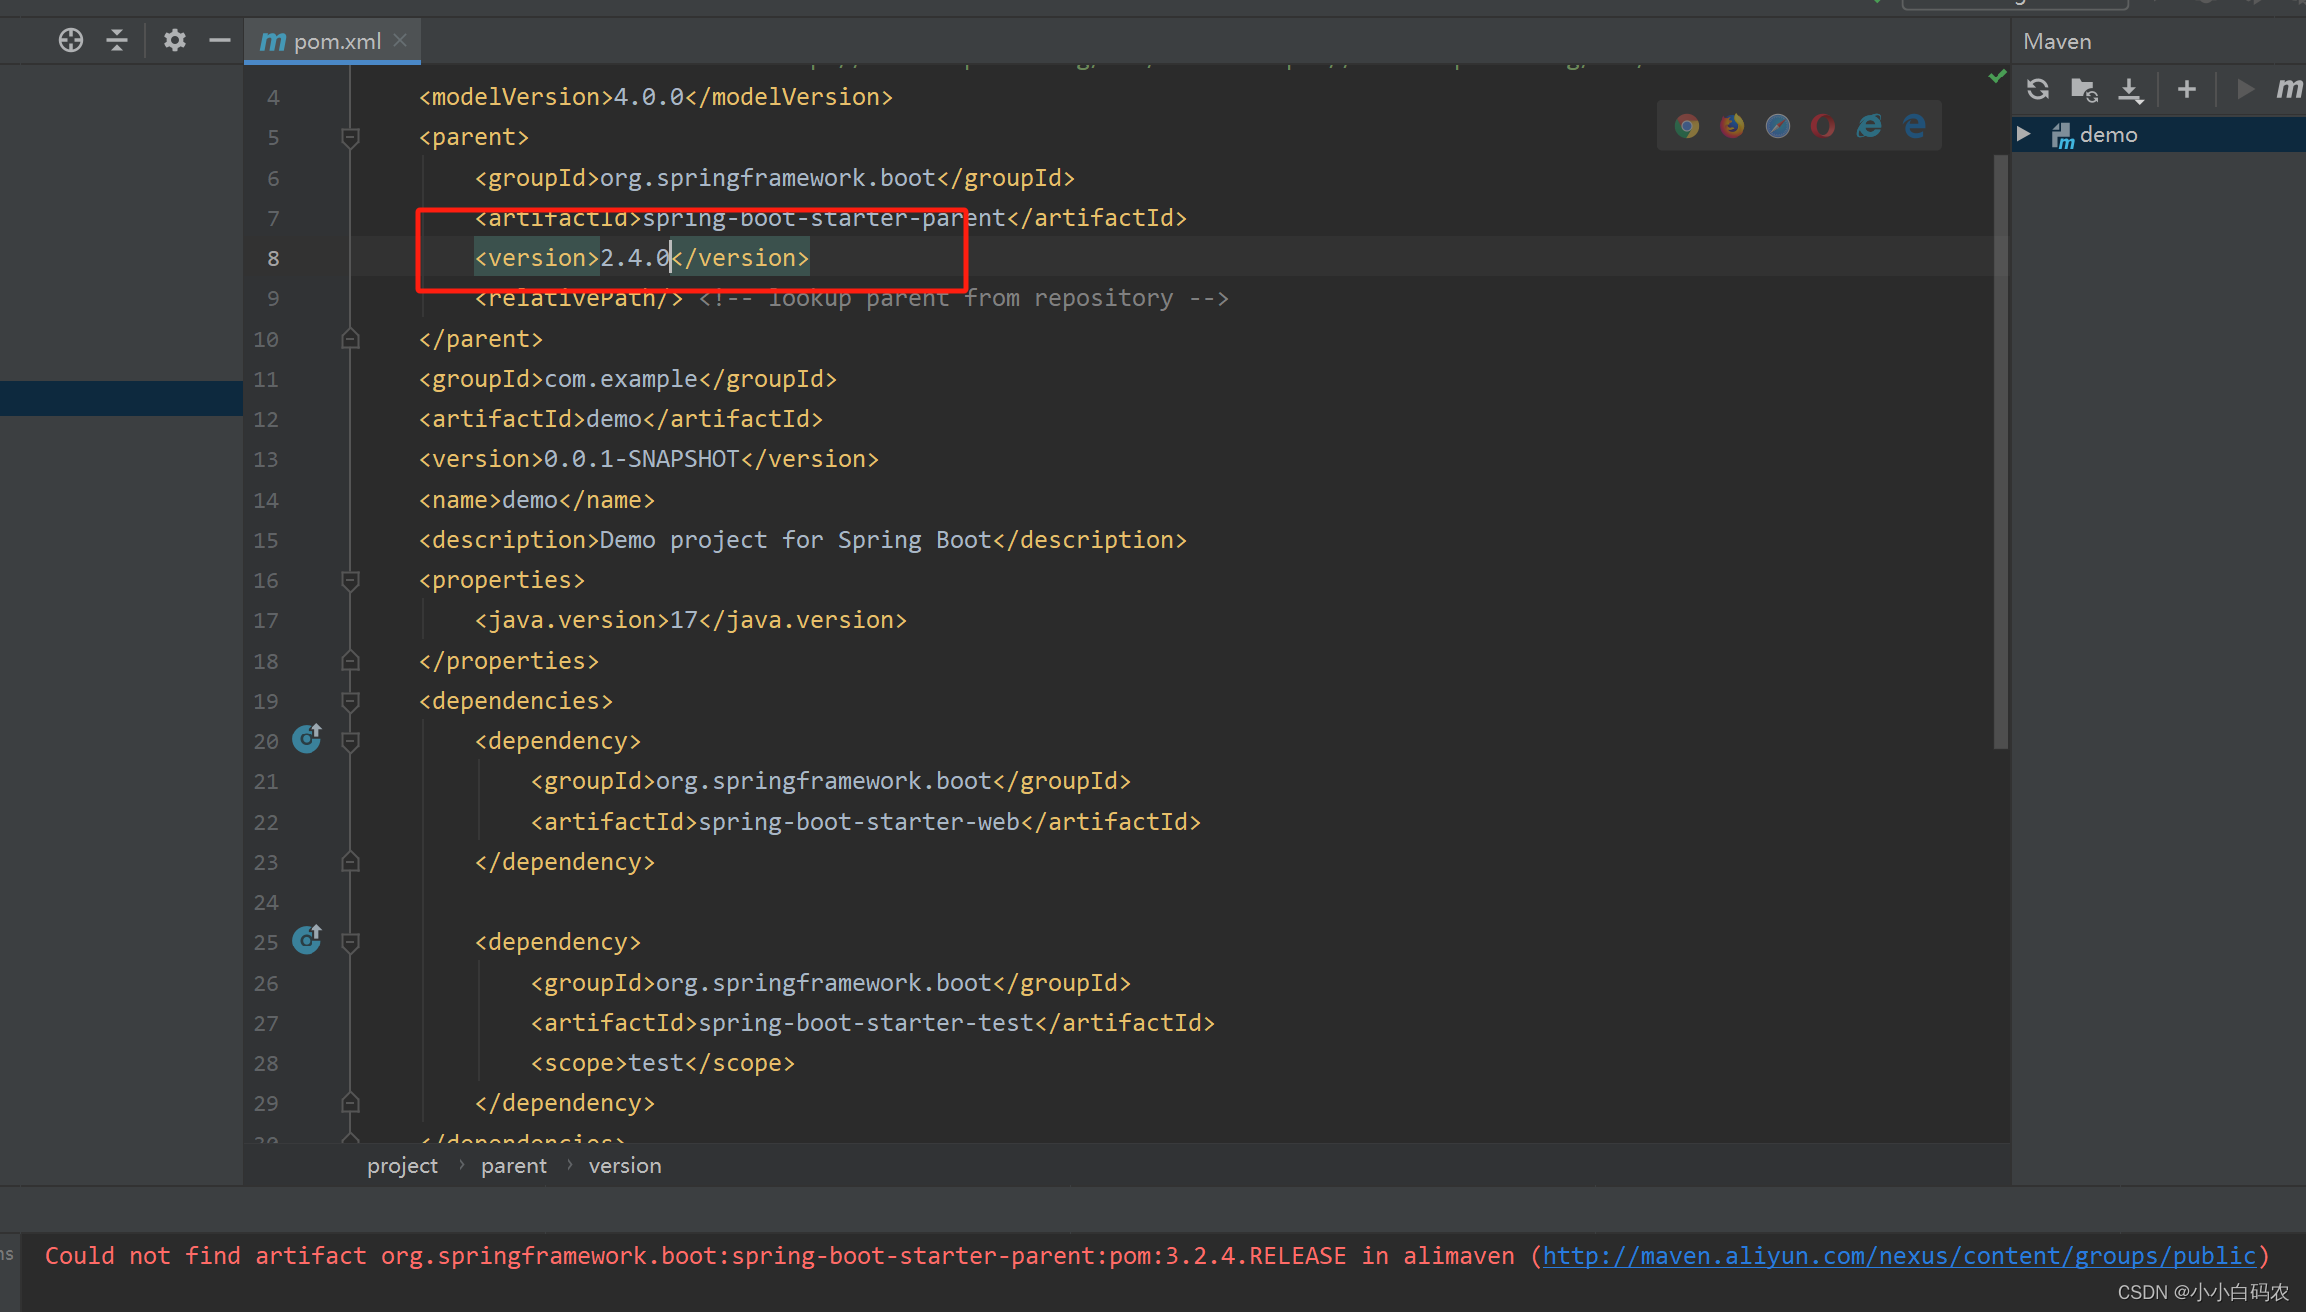Click the green inspection checkmark indicator
The width and height of the screenshot is (2306, 1312).
point(1997,76)
